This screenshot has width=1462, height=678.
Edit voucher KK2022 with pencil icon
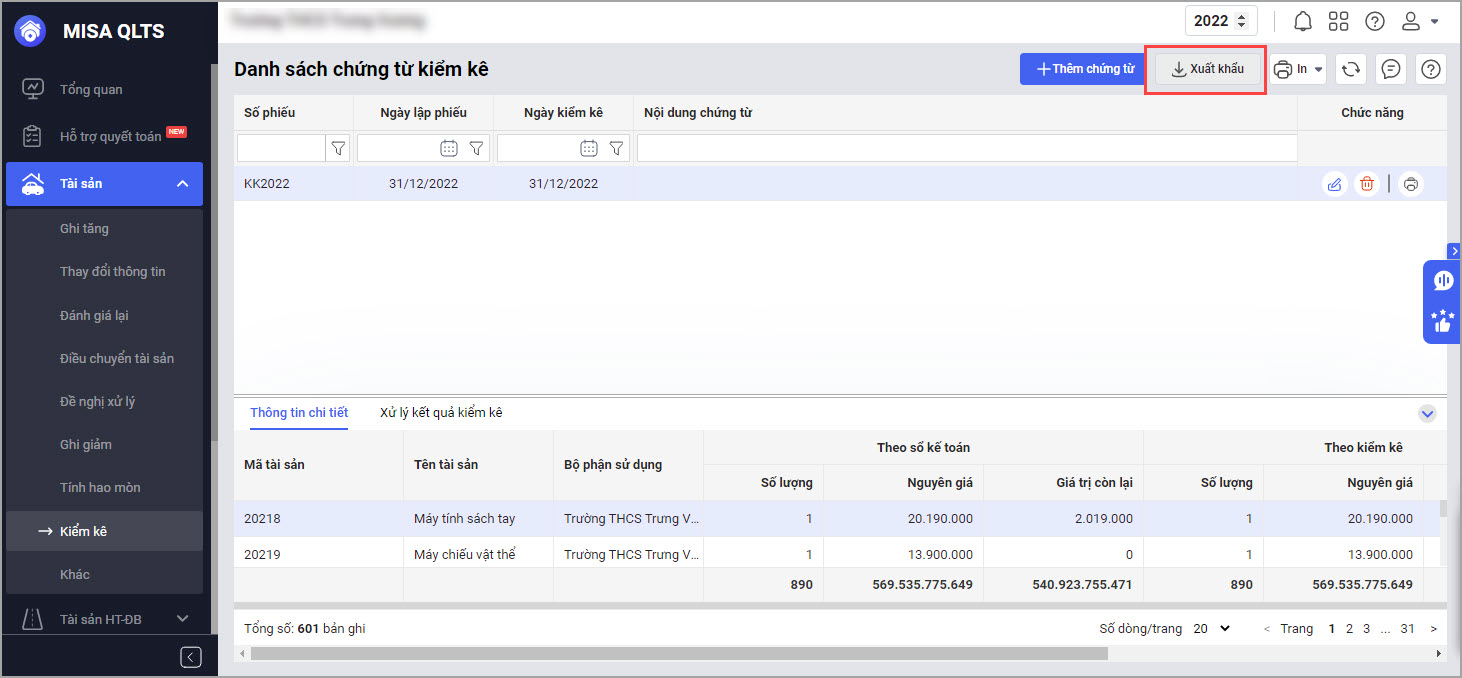point(1334,184)
